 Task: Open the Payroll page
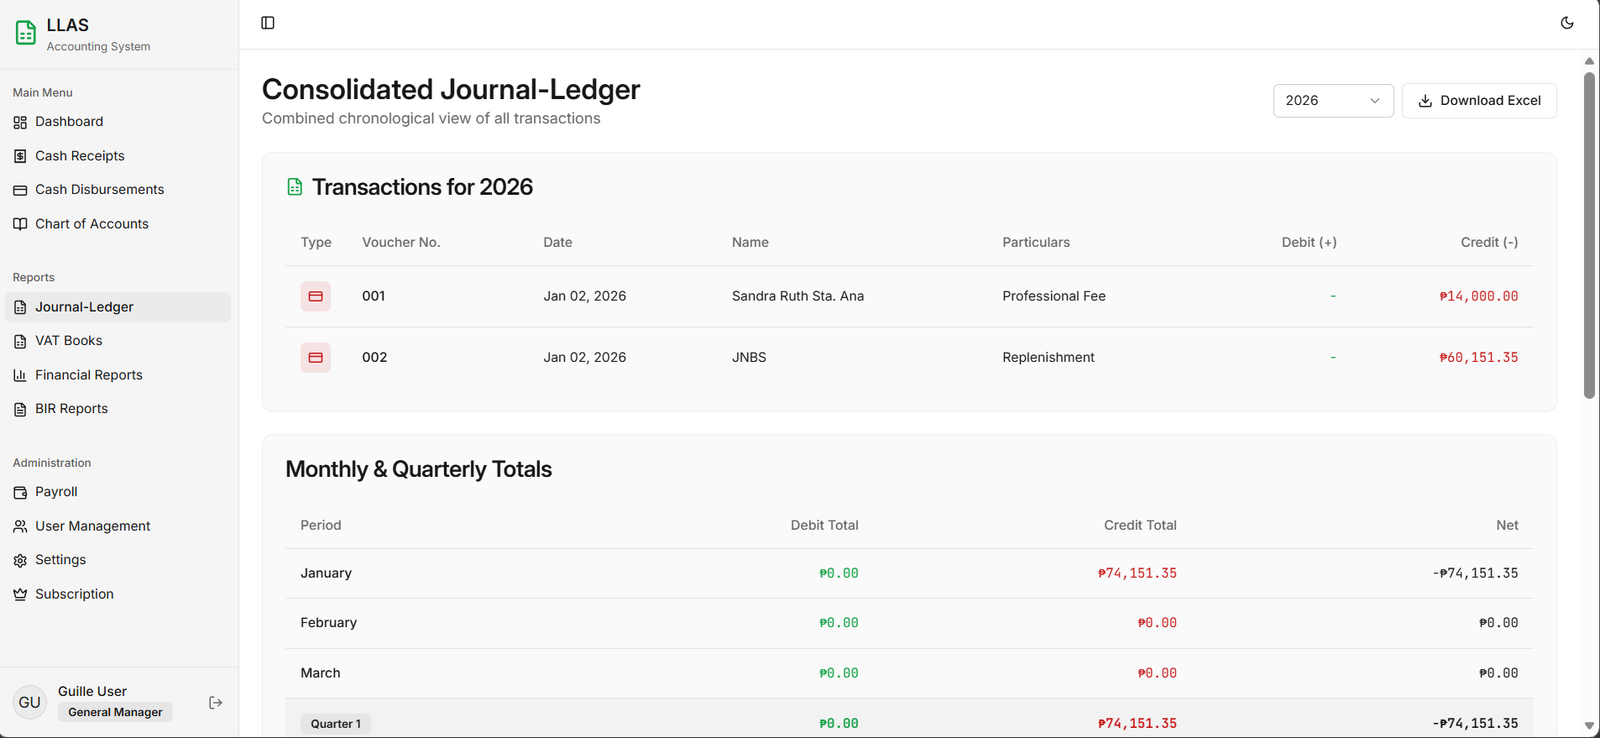[56, 492]
